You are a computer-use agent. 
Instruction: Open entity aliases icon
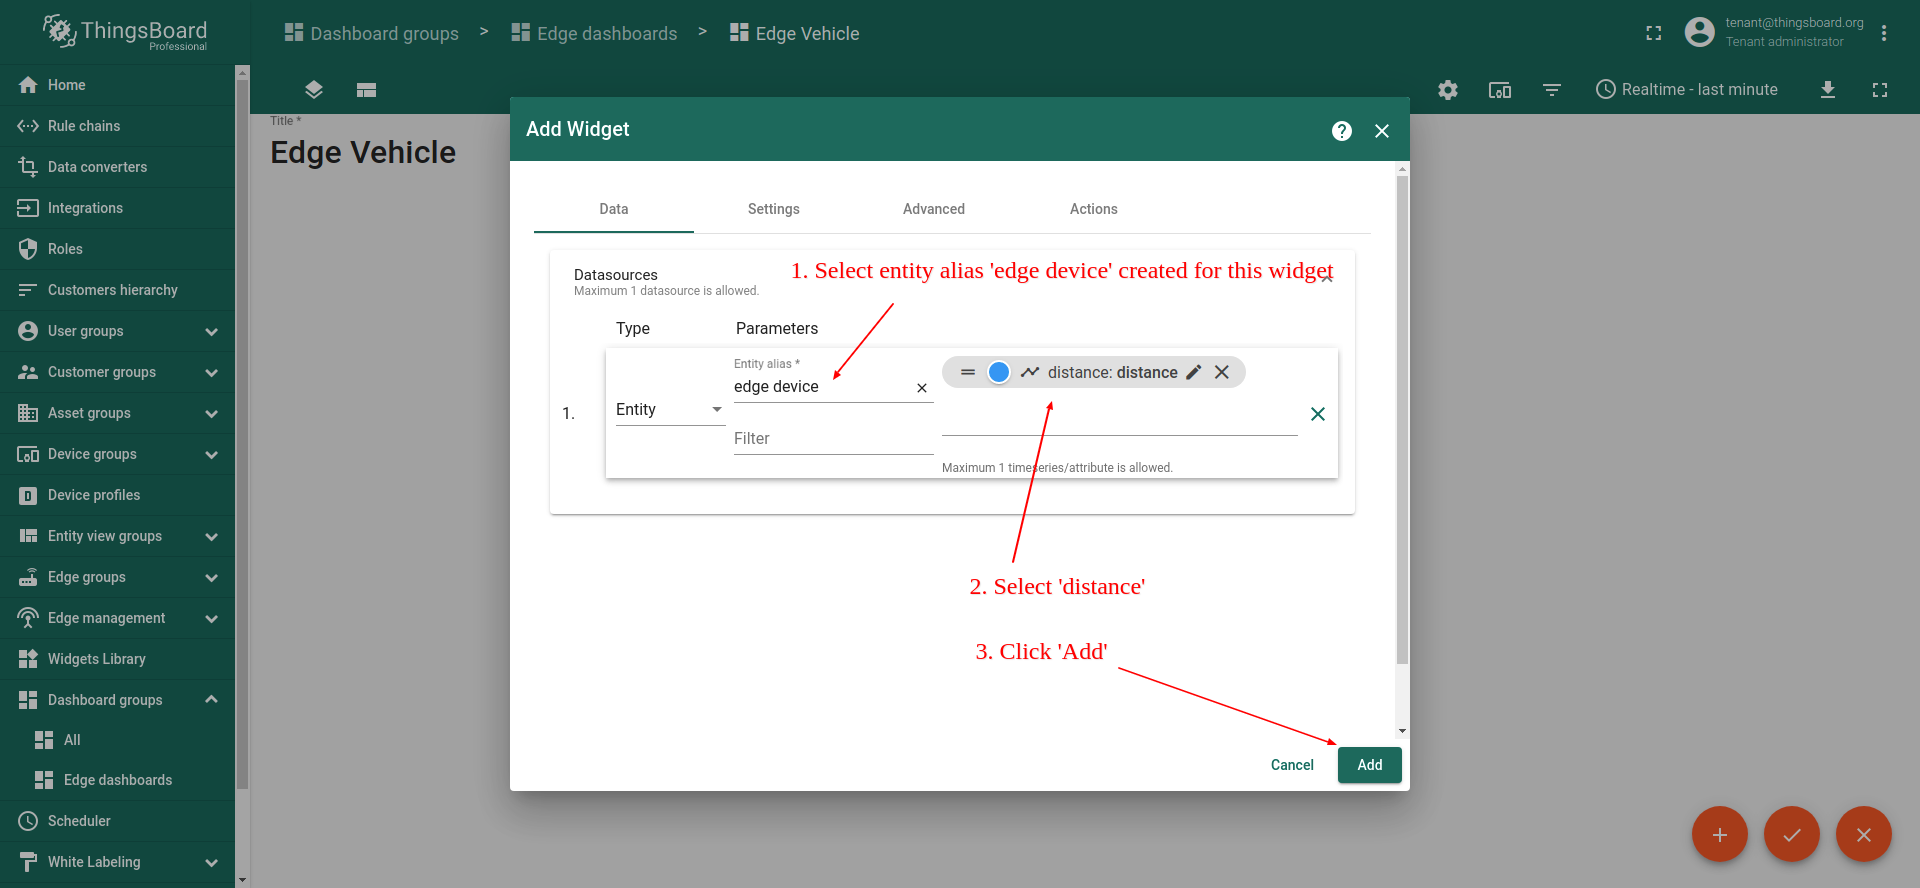coord(1500,90)
